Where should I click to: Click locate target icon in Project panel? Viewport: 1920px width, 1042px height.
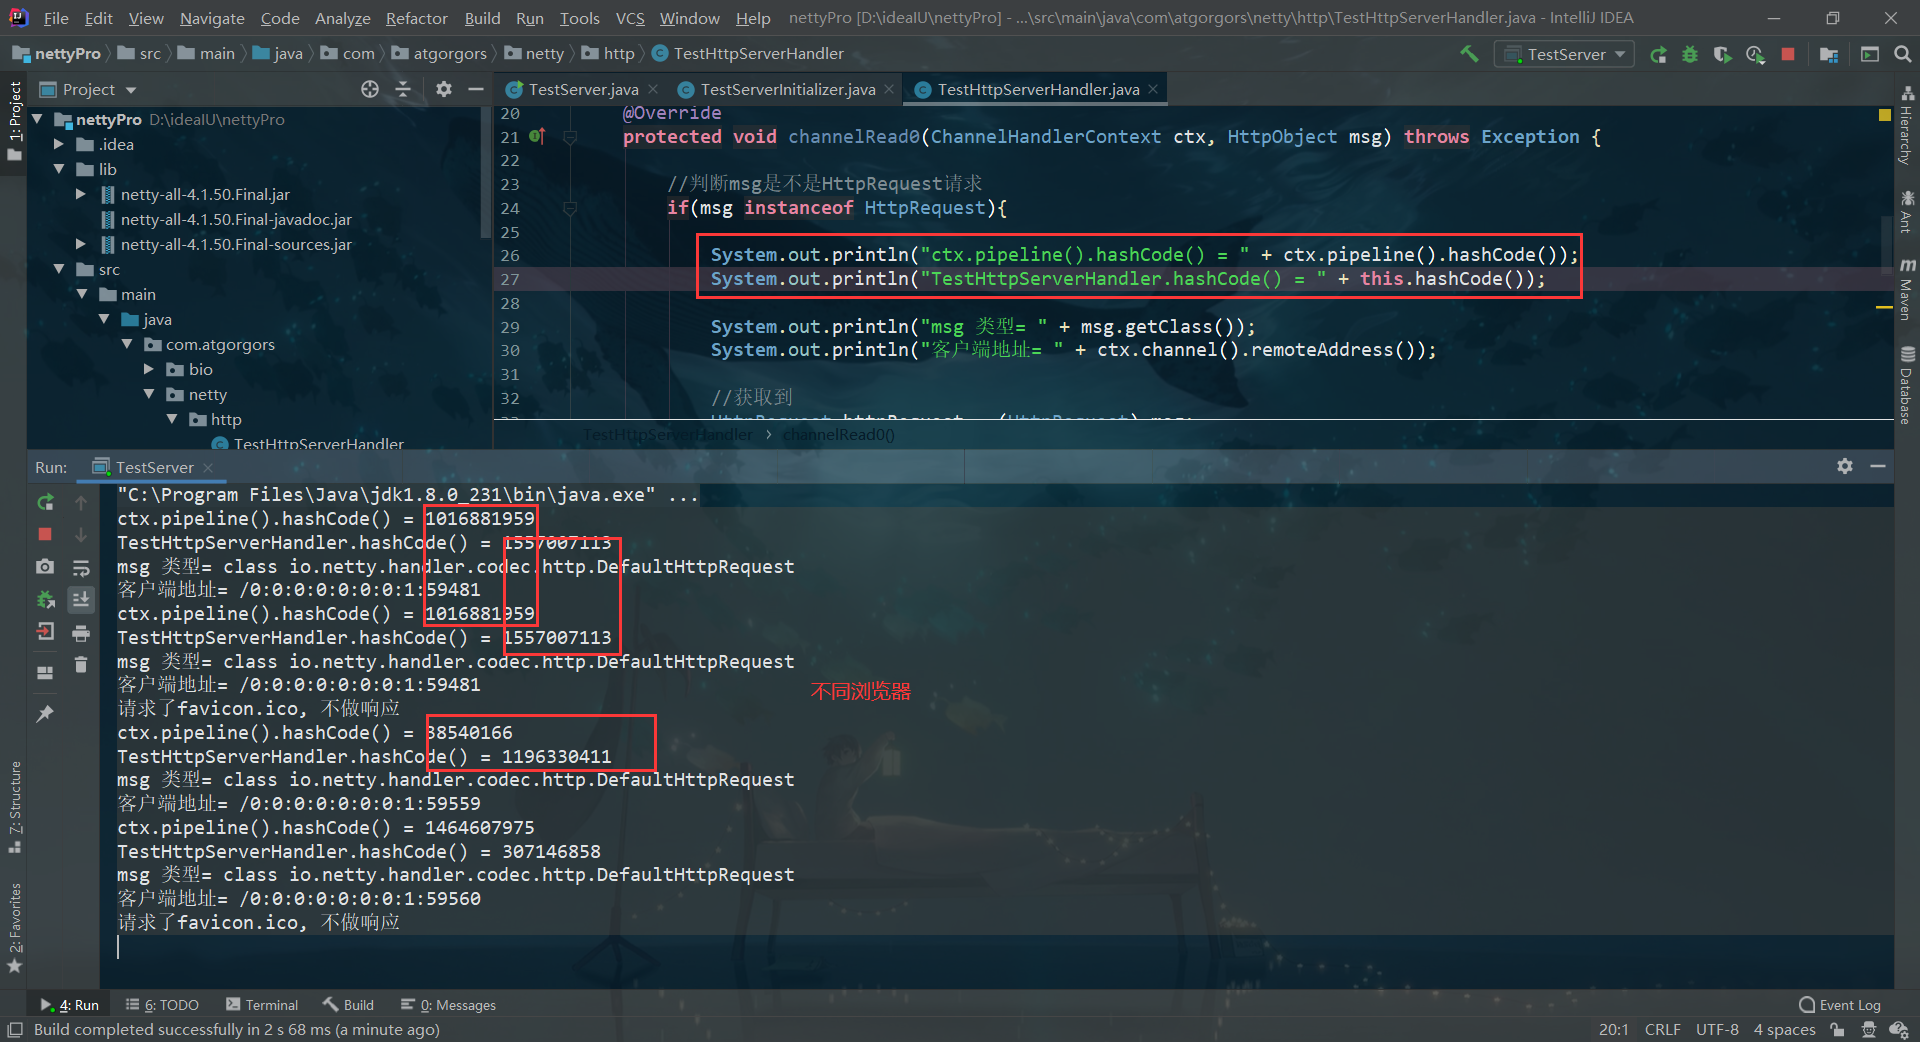tap(370, 89)
